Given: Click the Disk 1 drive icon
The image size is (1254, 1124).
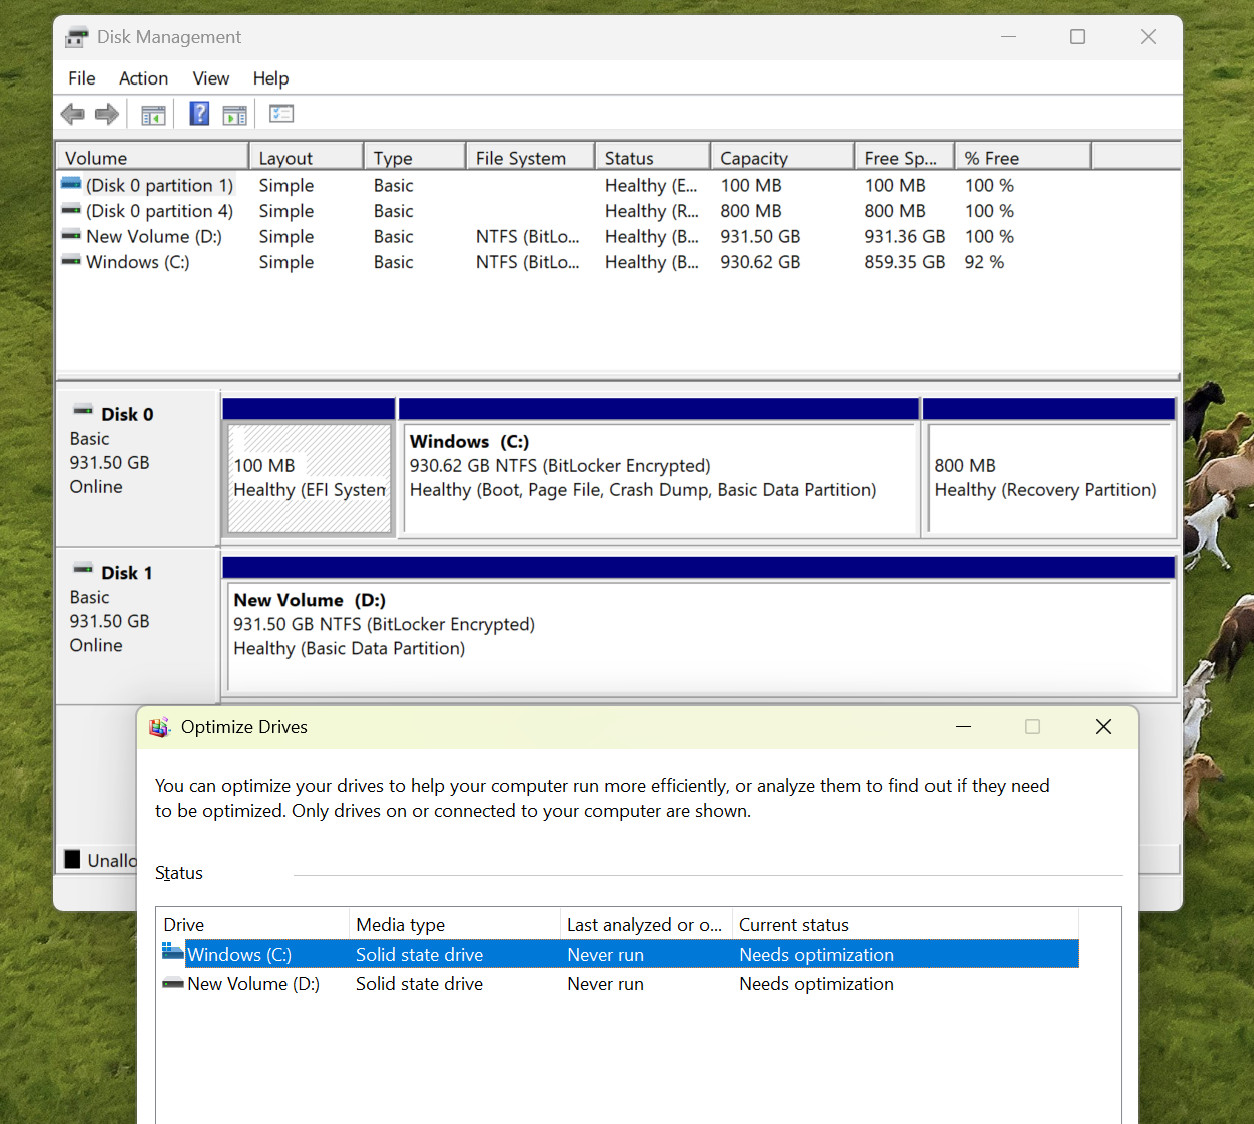Looking at the screenshot, I should tap(83, 569).
